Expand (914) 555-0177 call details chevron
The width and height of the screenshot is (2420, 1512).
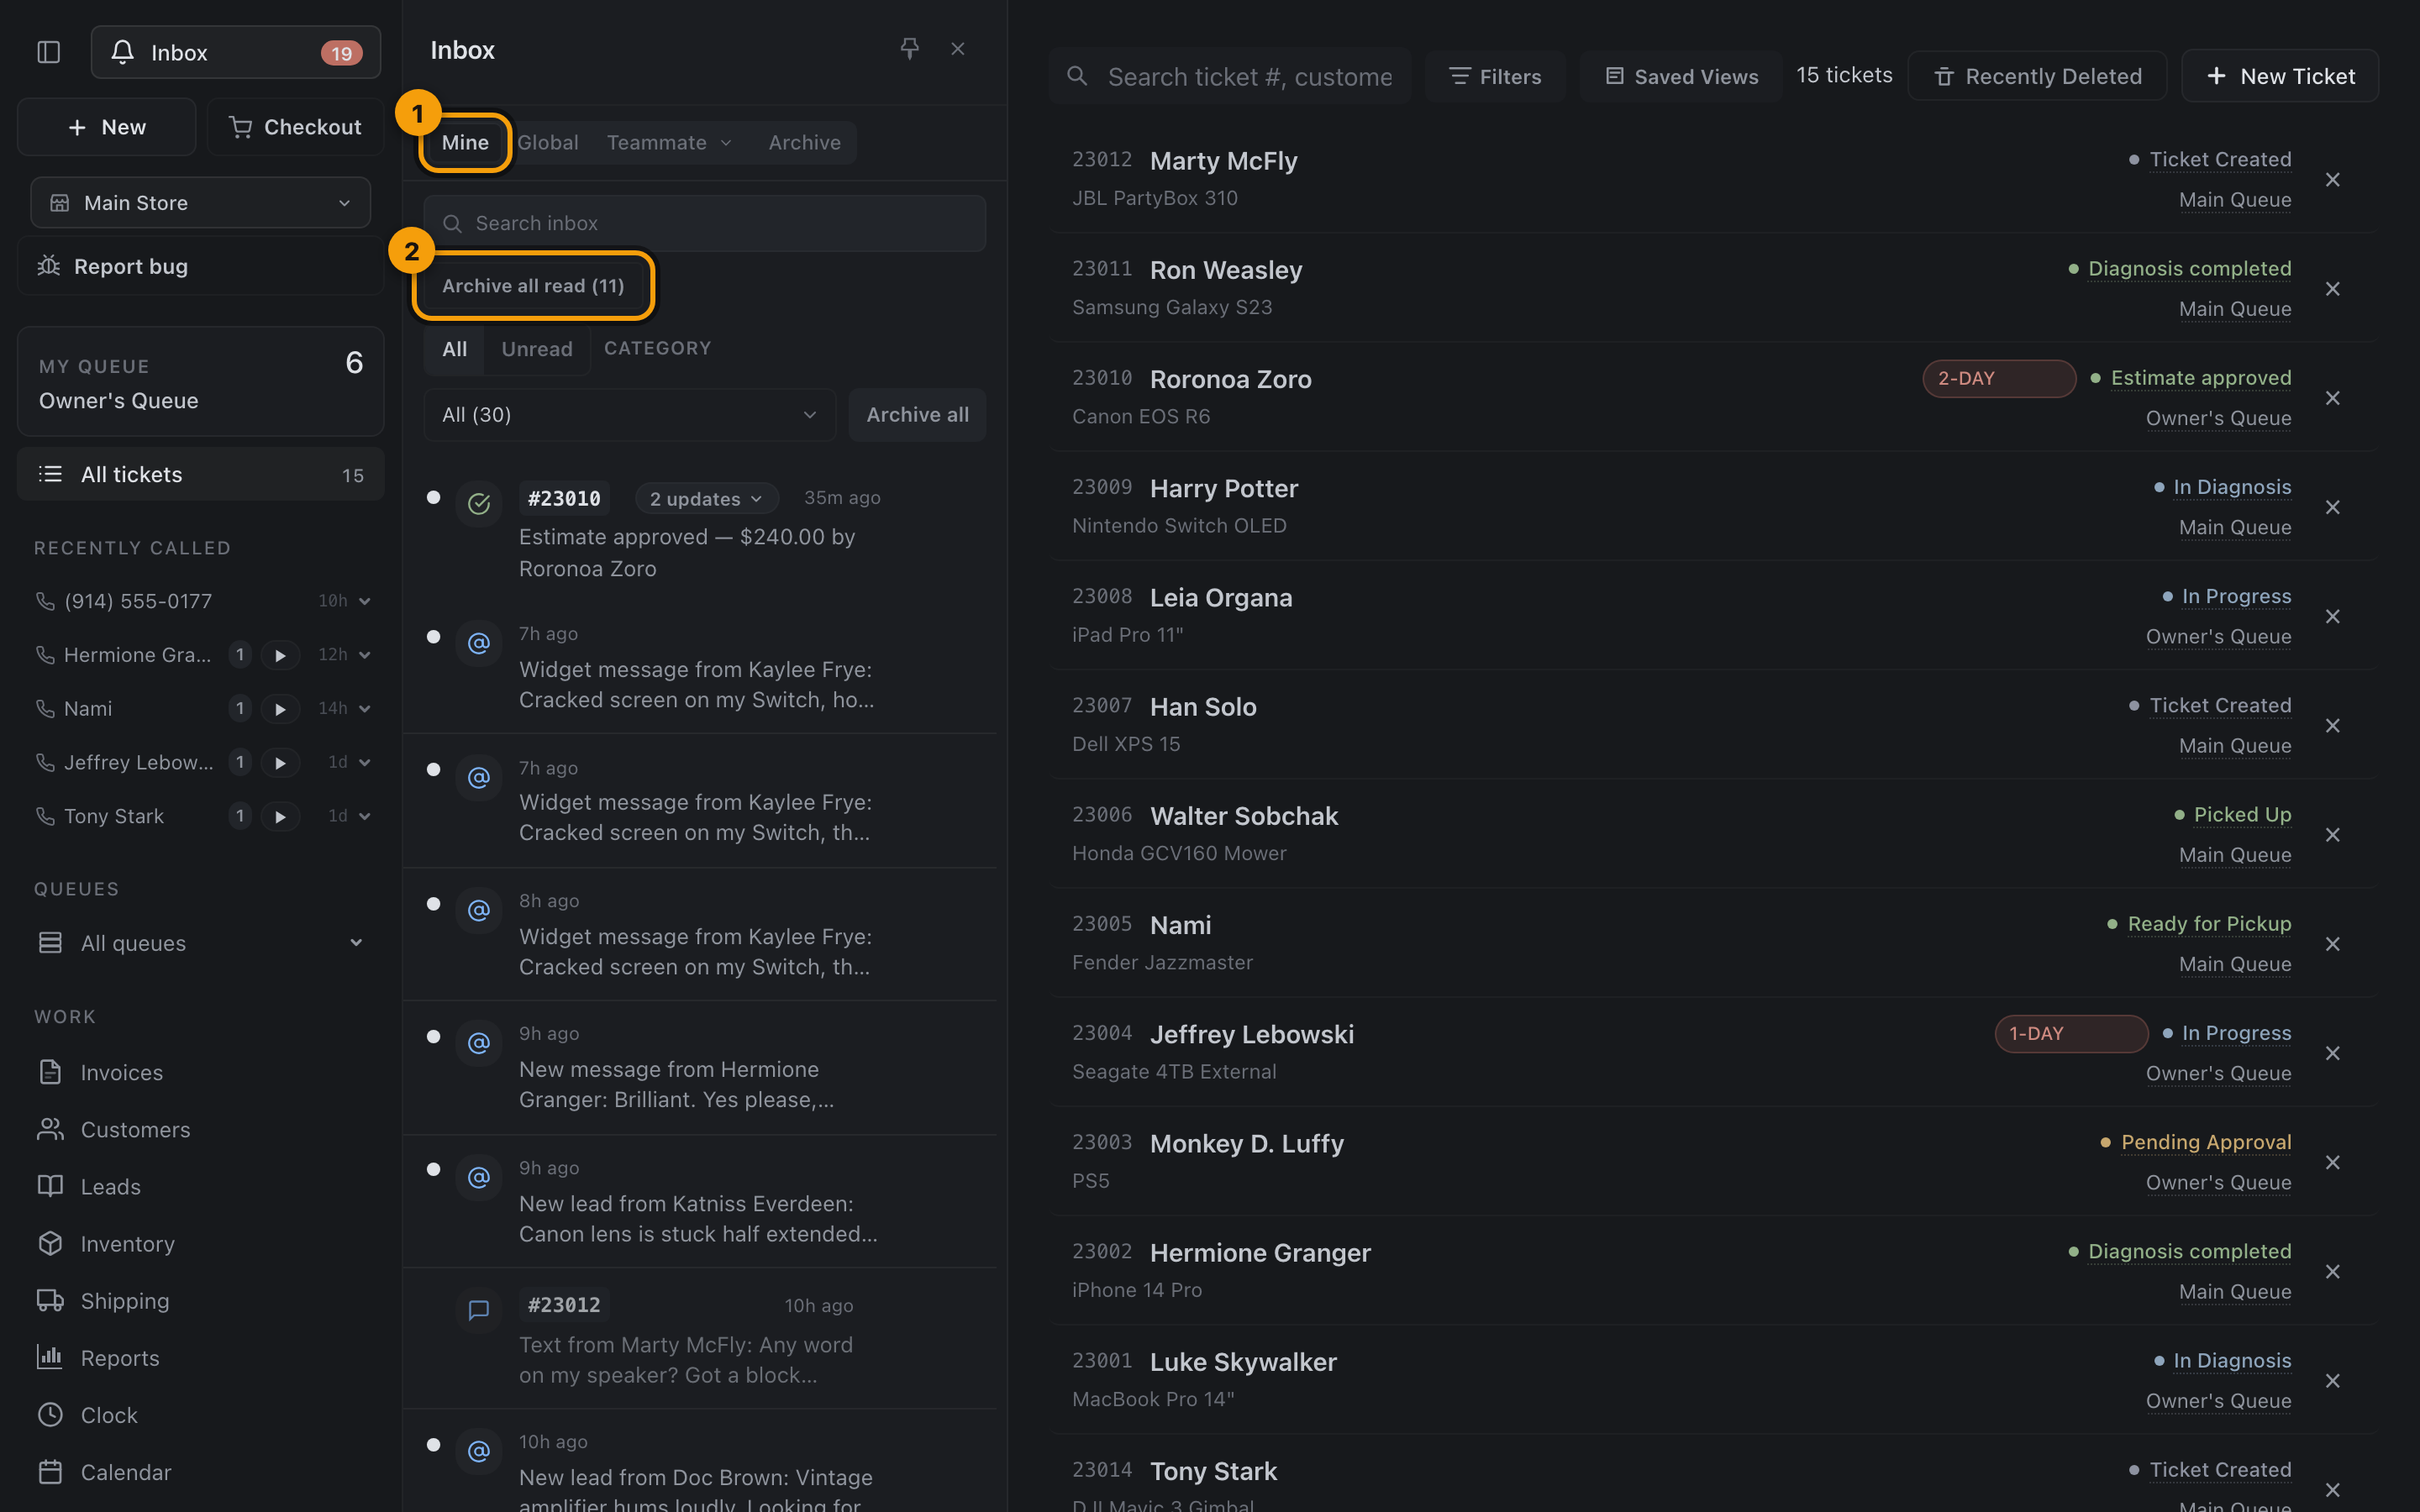(x=365, y=601)
